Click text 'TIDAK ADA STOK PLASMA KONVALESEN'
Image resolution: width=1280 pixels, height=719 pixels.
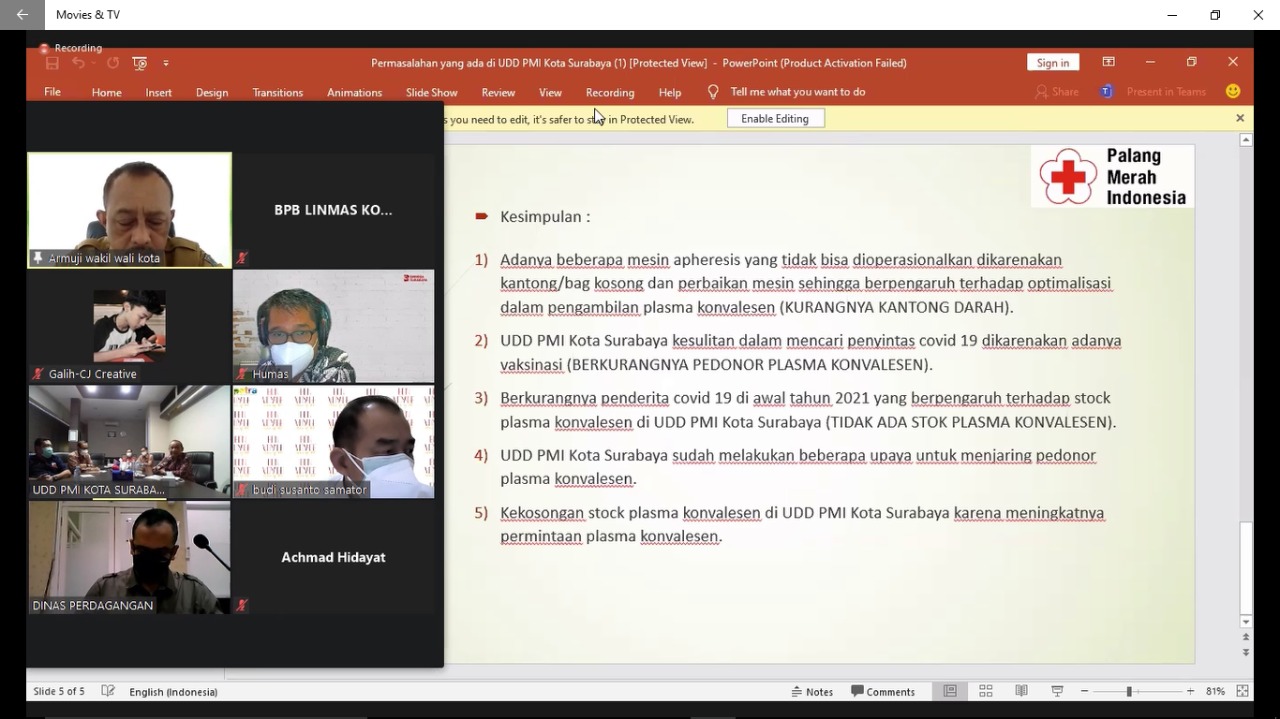(x=970, y=422)
